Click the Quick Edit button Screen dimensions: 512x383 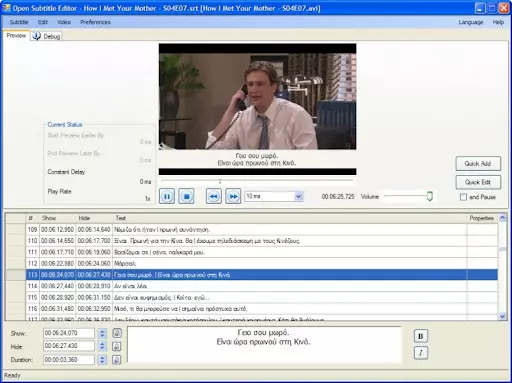click(x=478, y=182)
